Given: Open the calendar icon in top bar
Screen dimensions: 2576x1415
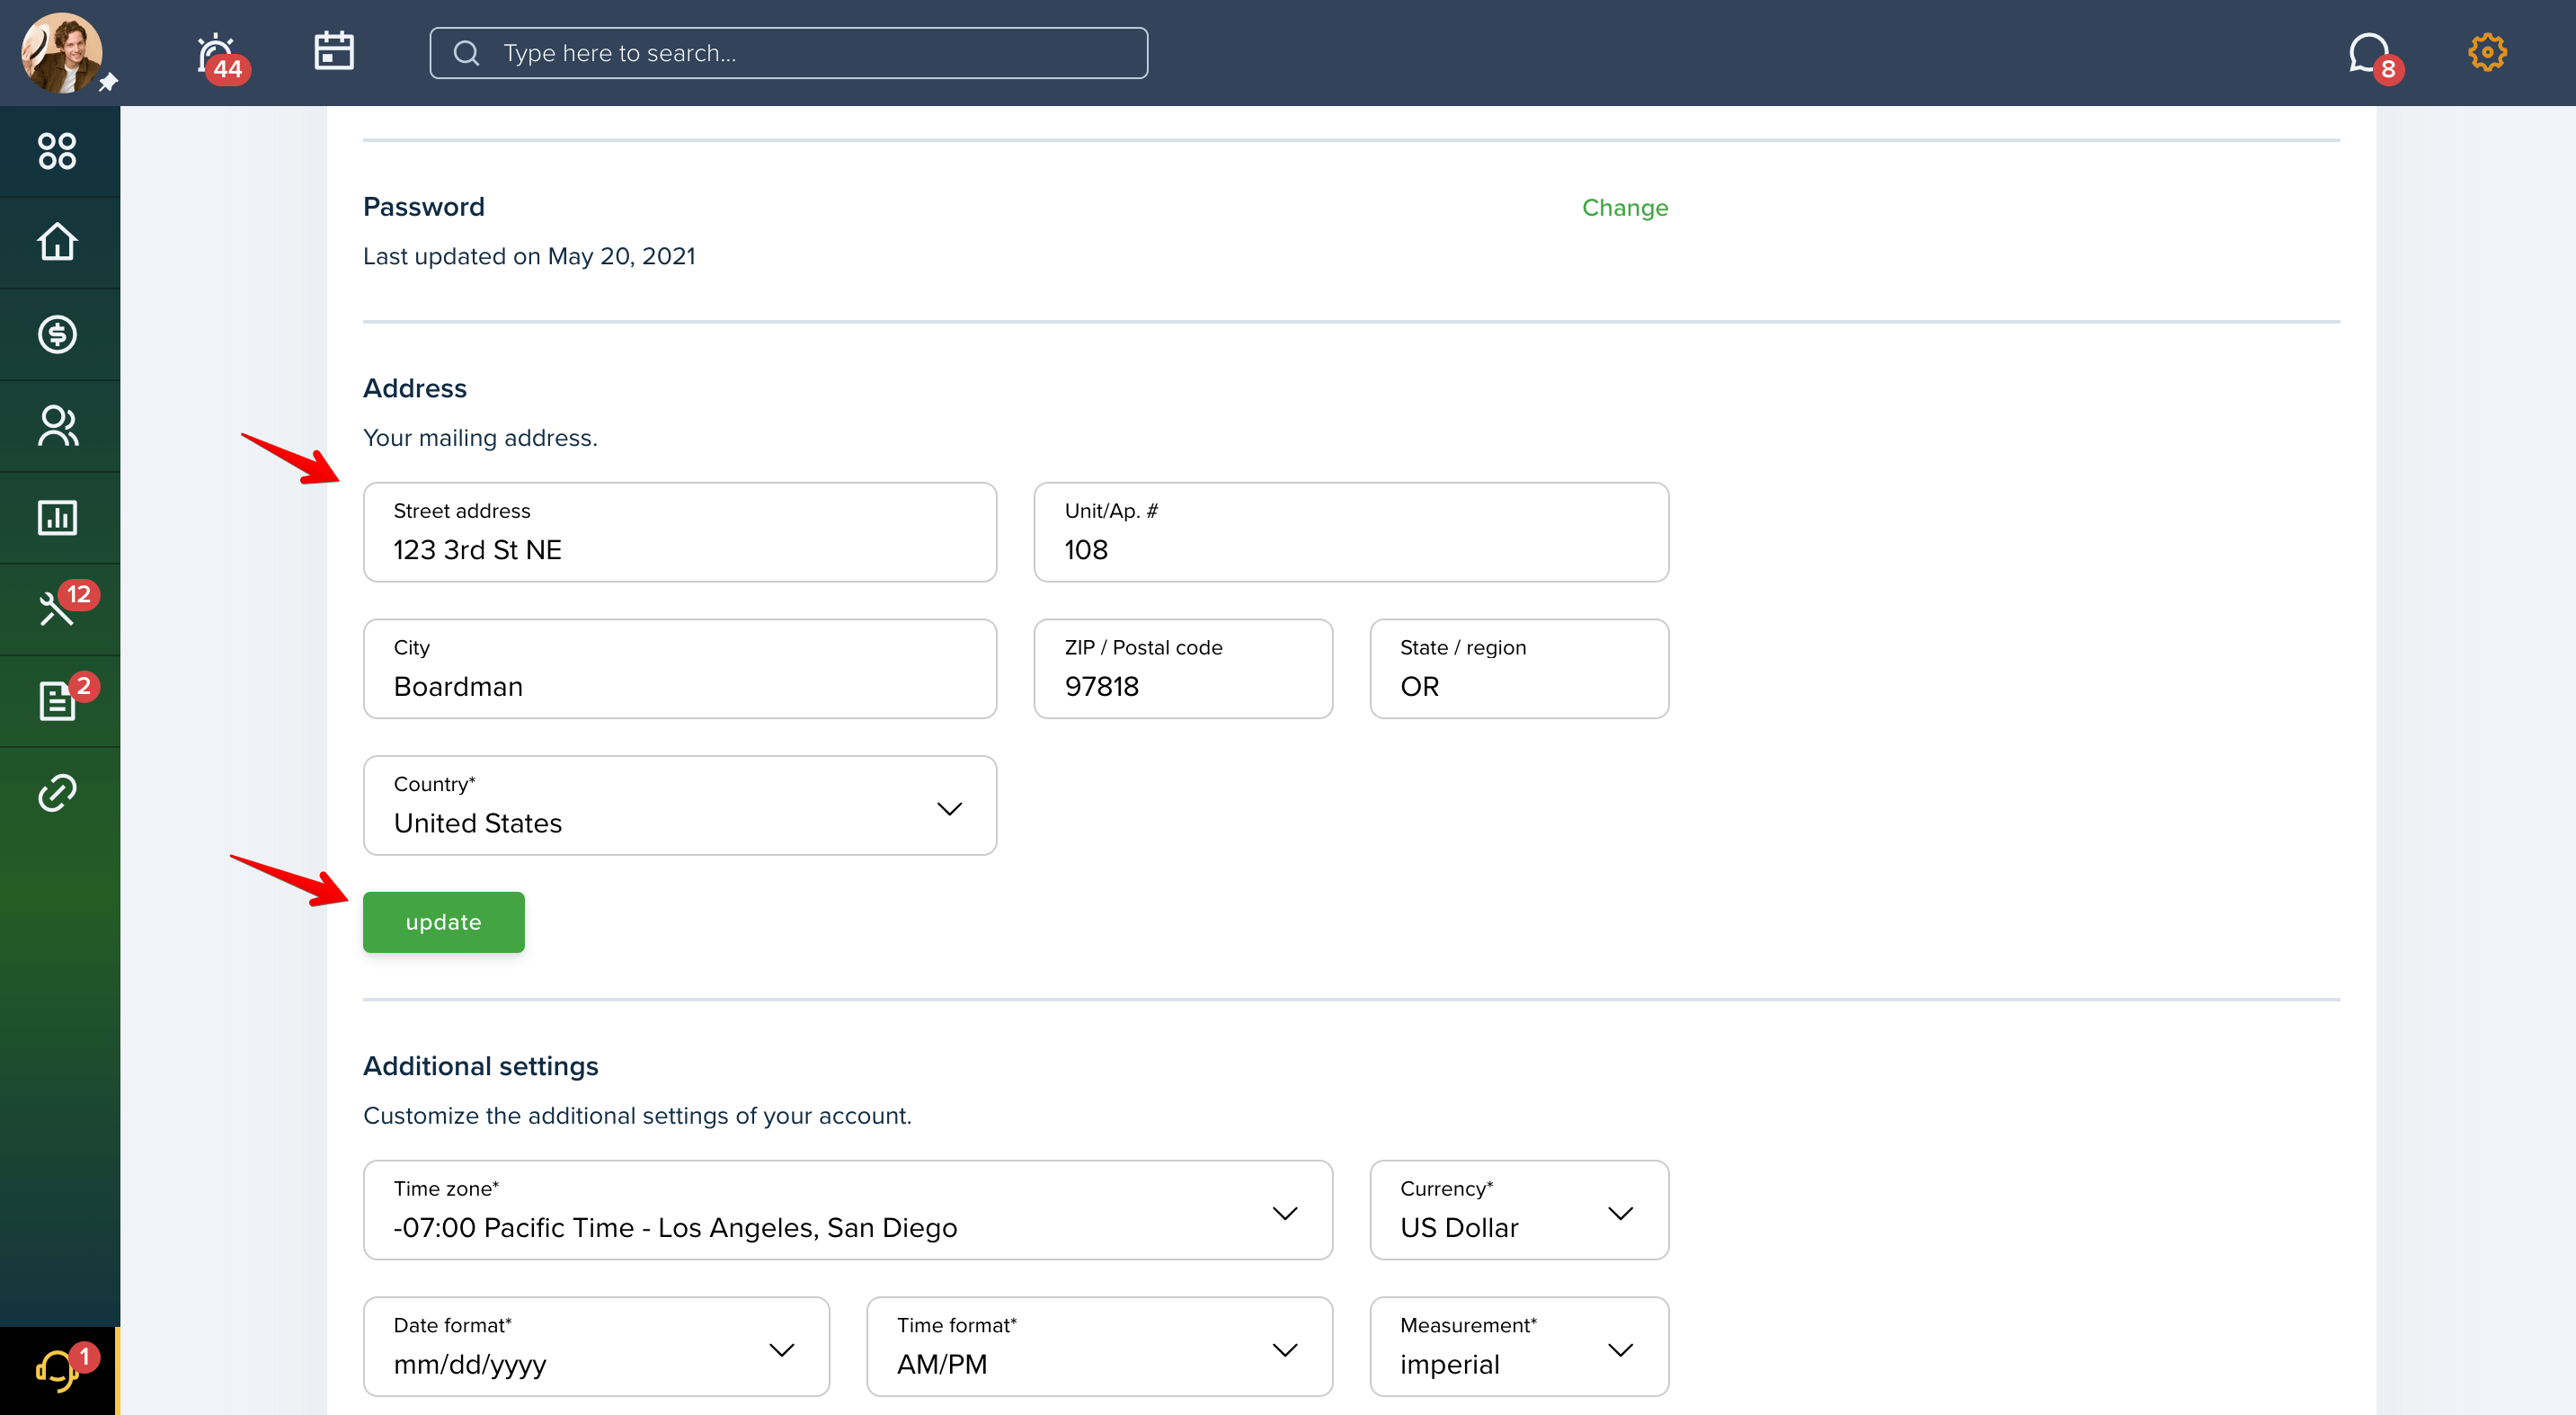Looking at the screenshot, I should (x=334, y=51).
